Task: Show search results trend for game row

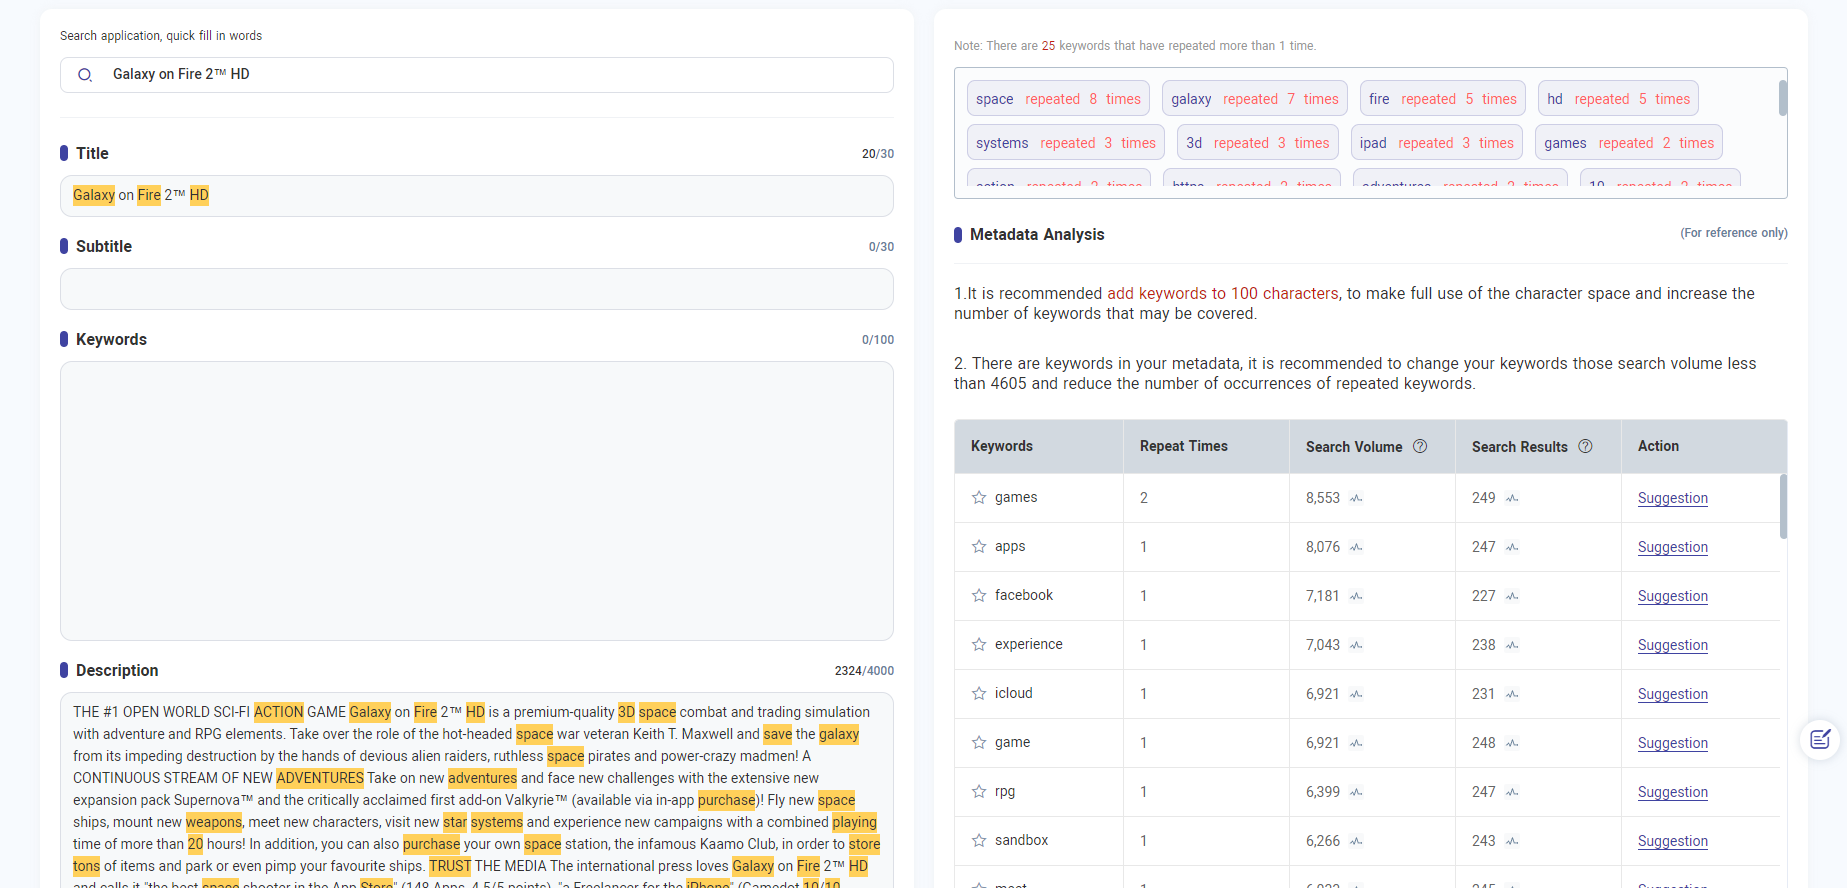Action: (x=1512, y=743)
